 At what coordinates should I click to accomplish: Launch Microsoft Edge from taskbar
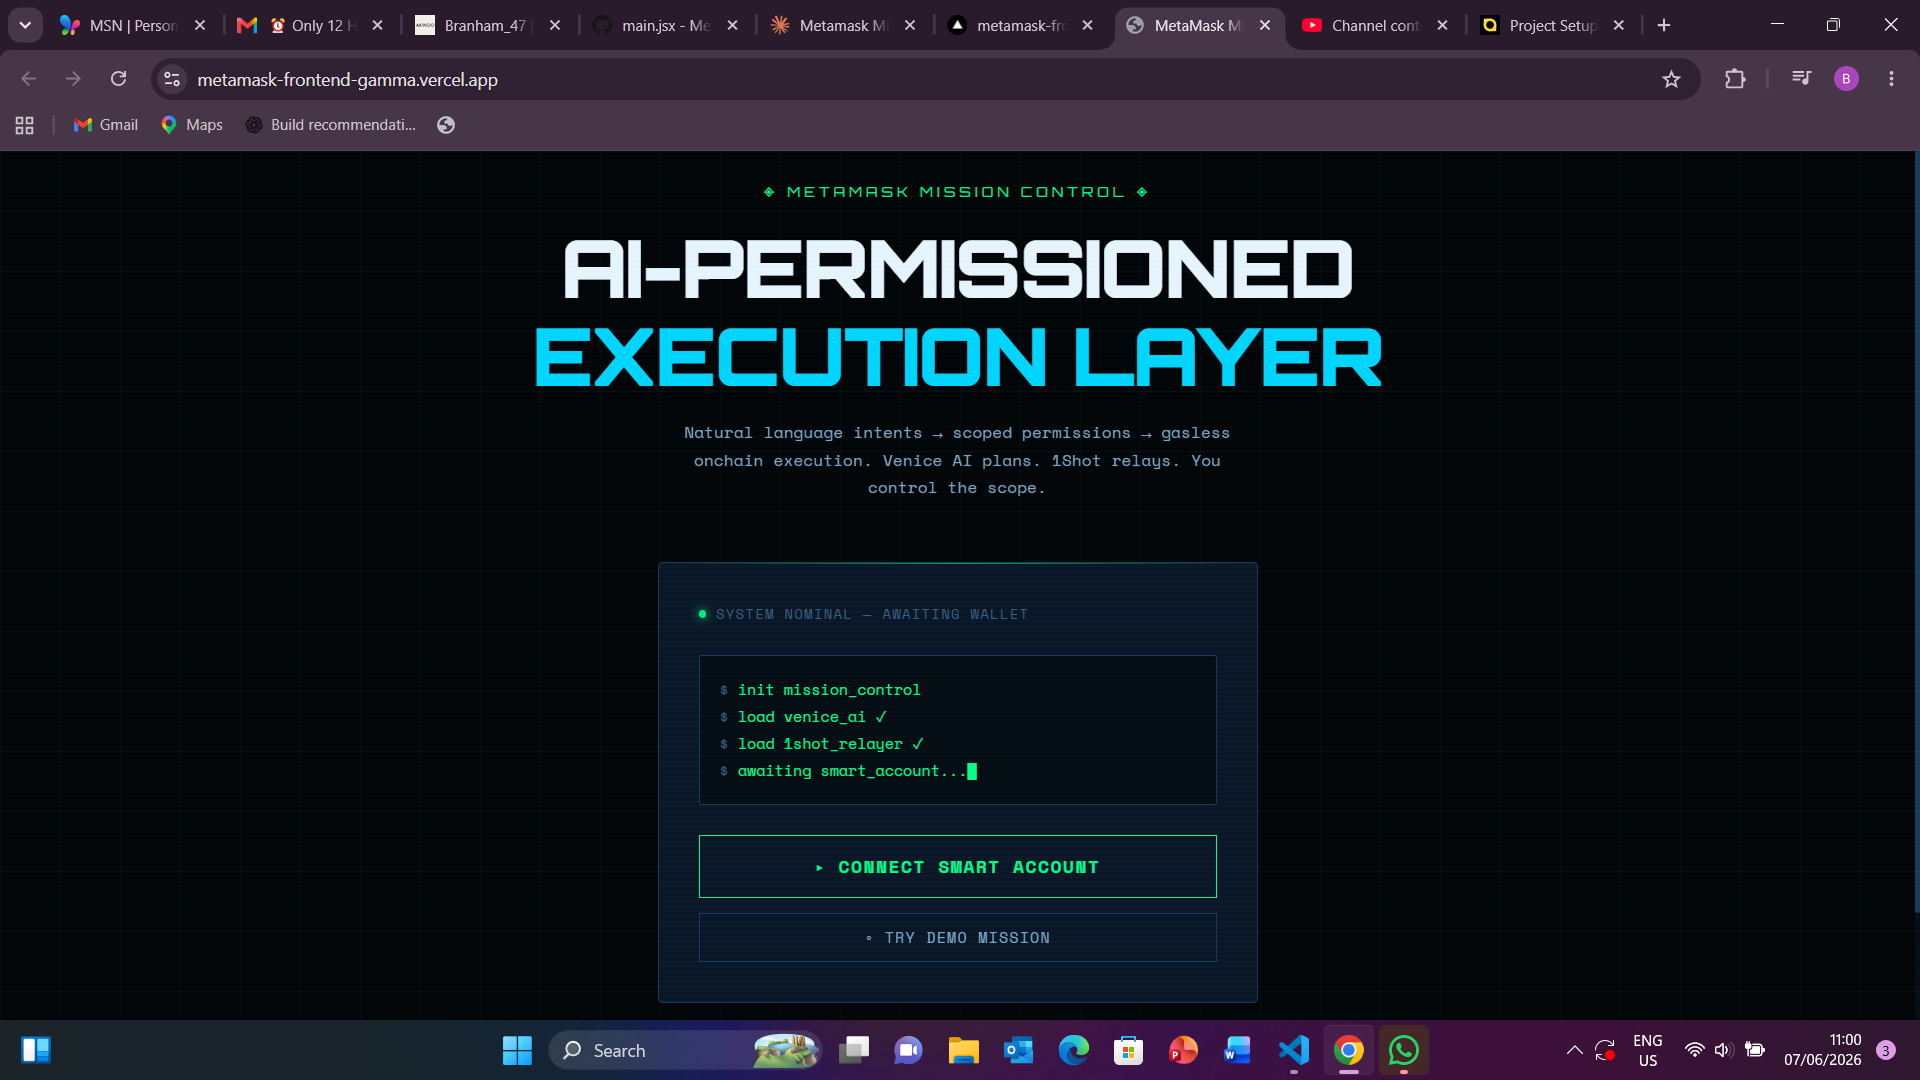(1073, 1050)
